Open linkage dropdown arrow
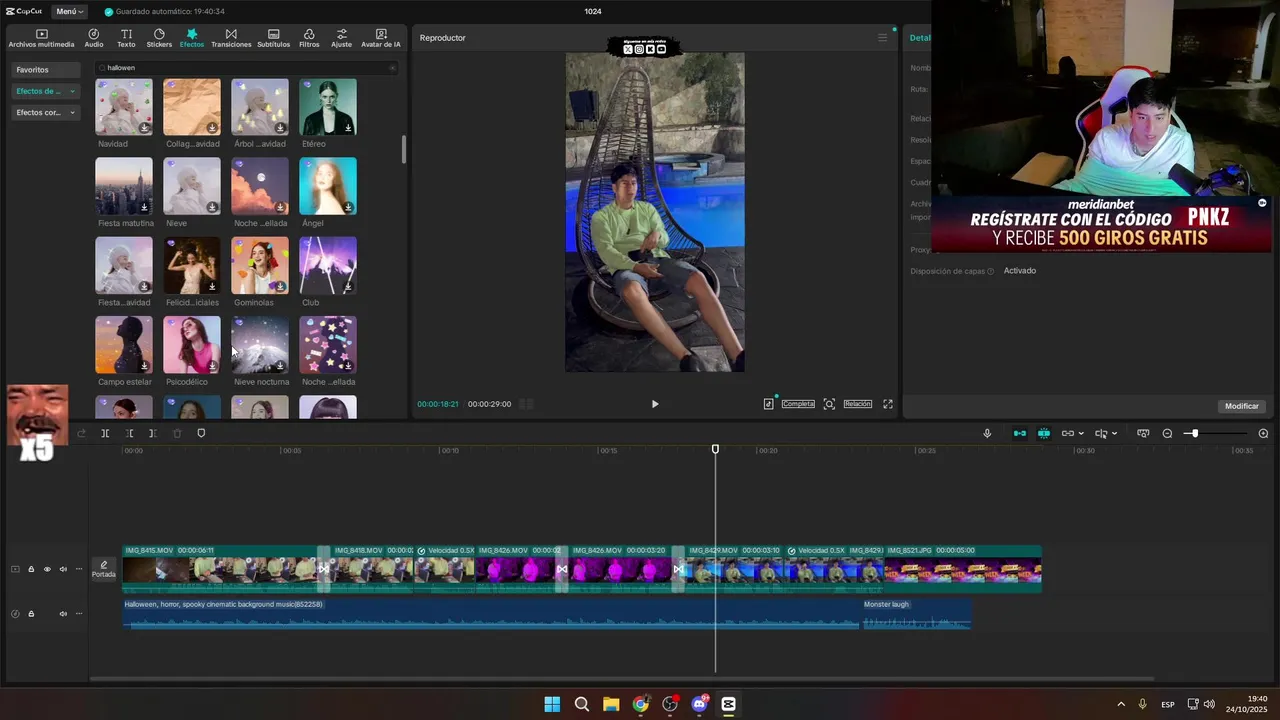This screenshot has height=720, width=1280. [1081, 433]
